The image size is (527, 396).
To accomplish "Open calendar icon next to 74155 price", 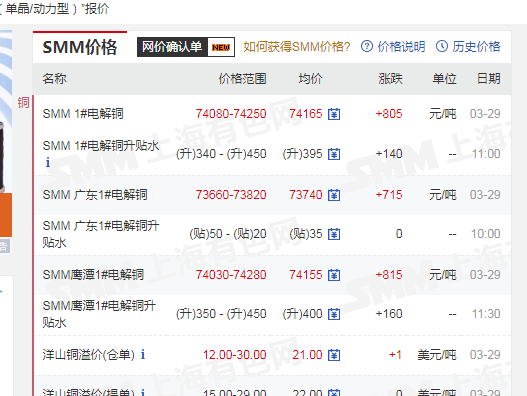I will [x=334, y=275].
